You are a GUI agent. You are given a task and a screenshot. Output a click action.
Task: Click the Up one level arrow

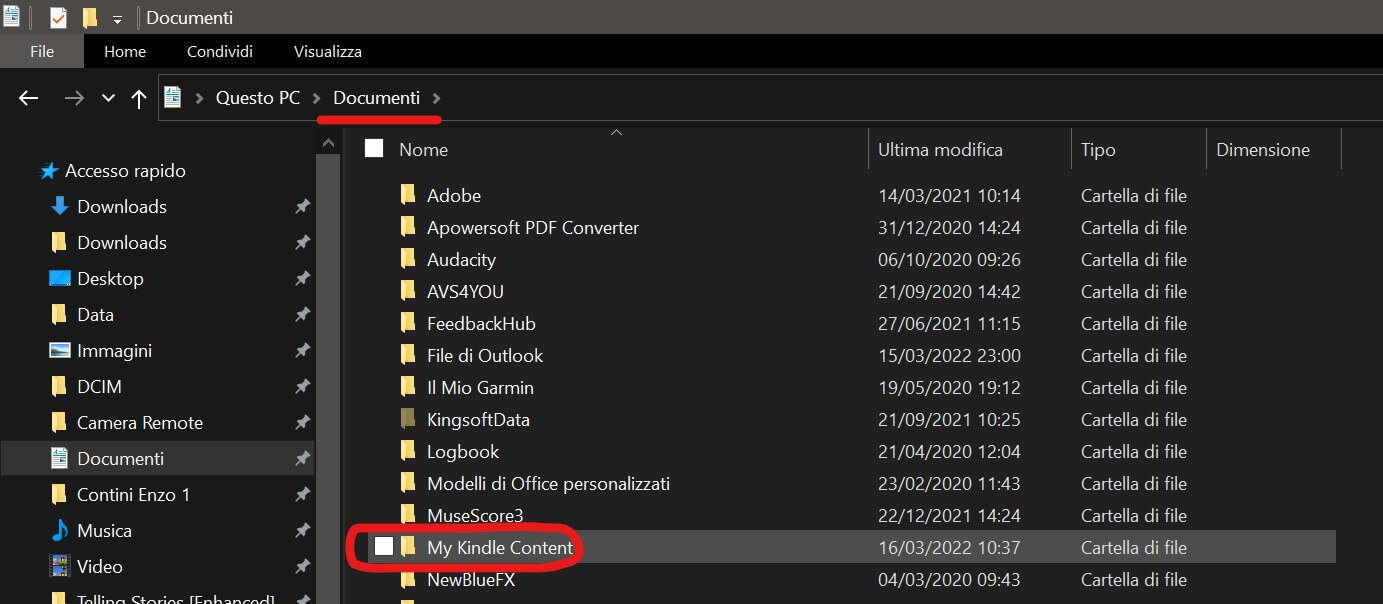(x=139, y=98)
